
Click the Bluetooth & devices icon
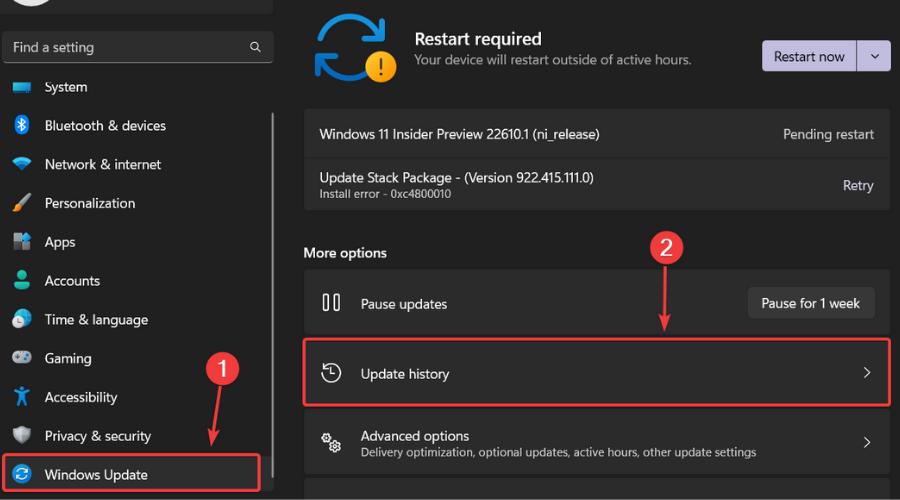click(22, 125)
